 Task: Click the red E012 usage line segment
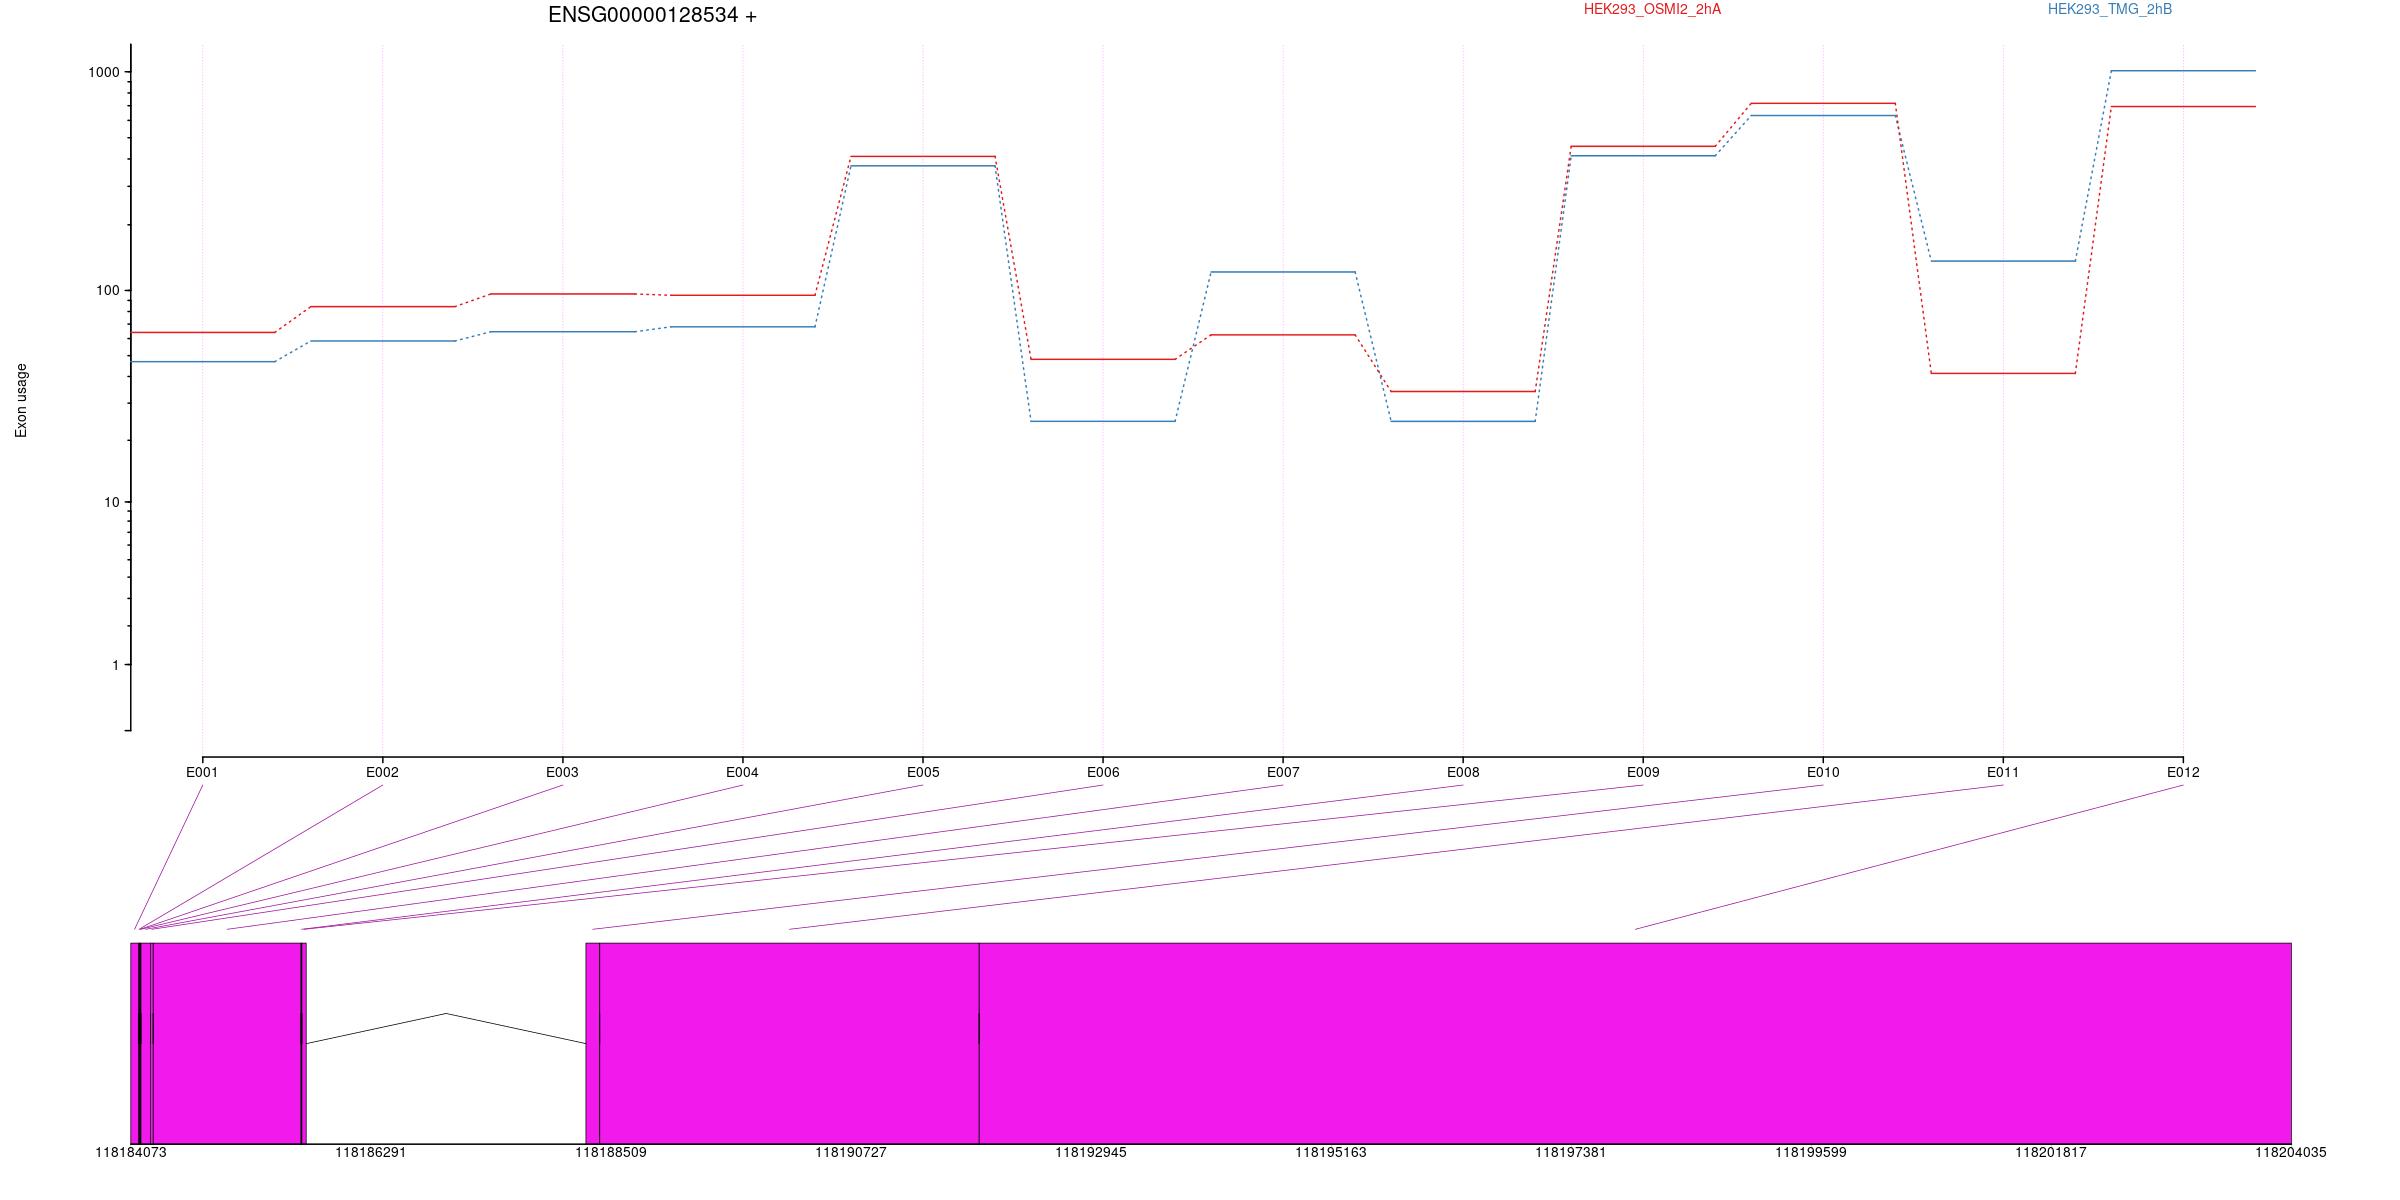[x=2183, y=106]
